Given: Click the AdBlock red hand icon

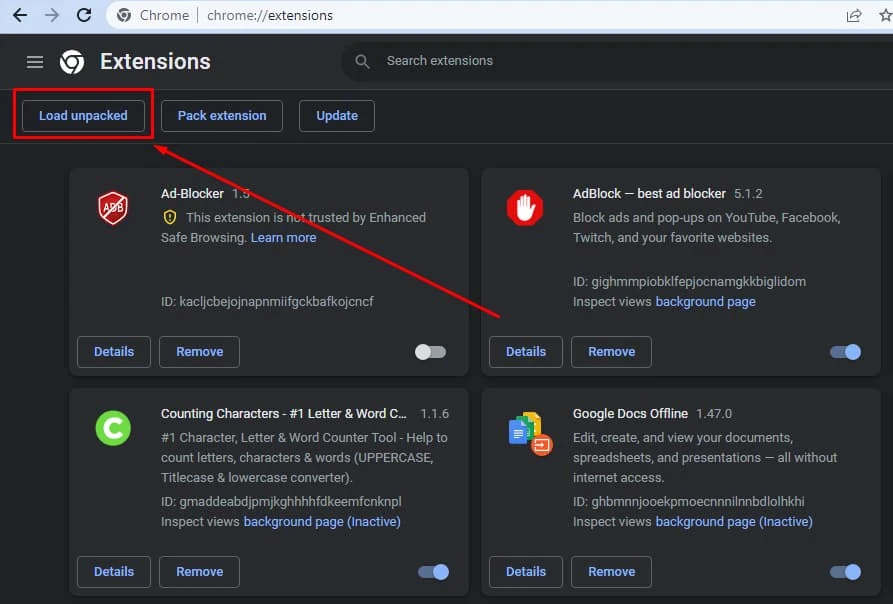Looking at the screenshot, I should pyautogui.click(x=525, y=208).
